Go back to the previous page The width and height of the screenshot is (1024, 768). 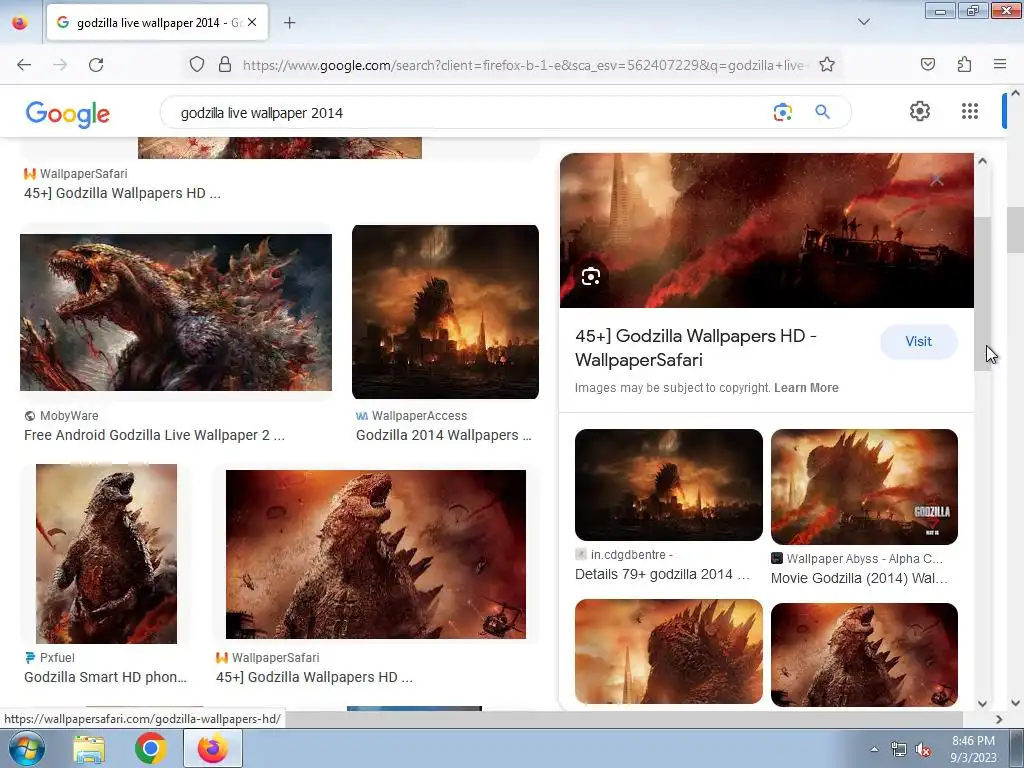click(24, 65)
